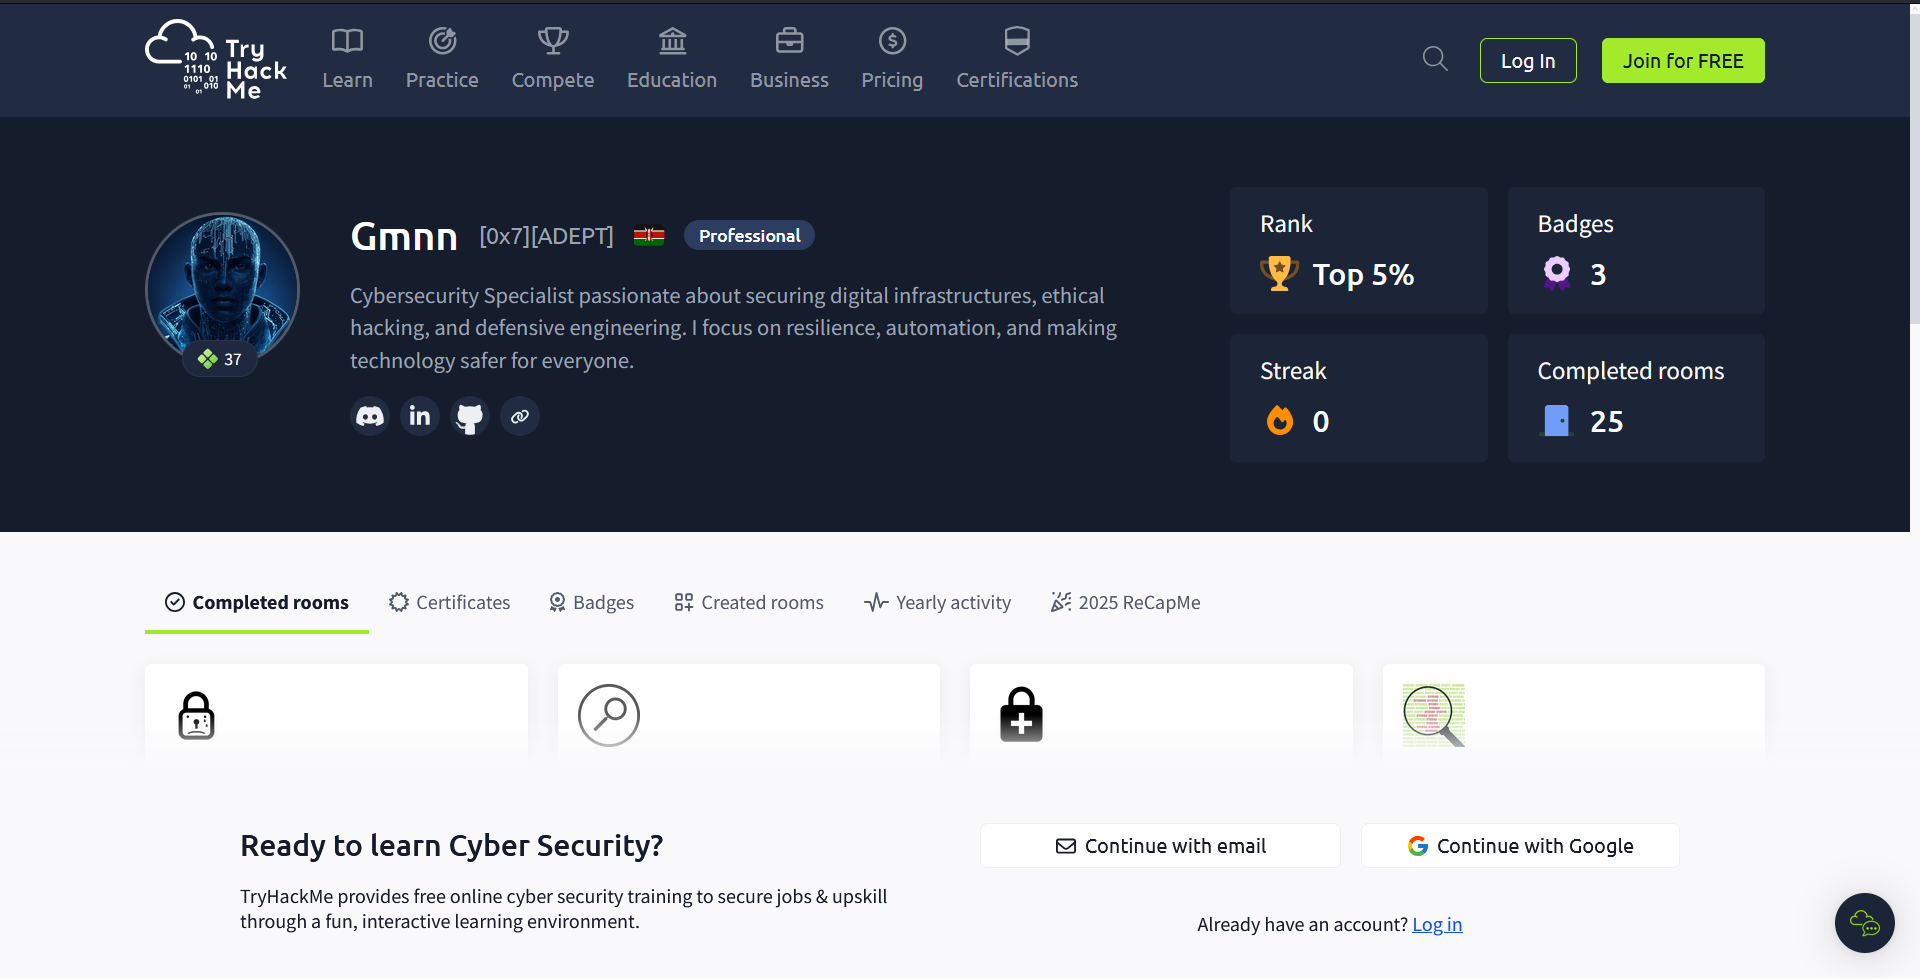This screenshot has width=1920, height=979.
Task: Click the [0x7][ADEPT] level text
Action: click(x=546, y=236)
